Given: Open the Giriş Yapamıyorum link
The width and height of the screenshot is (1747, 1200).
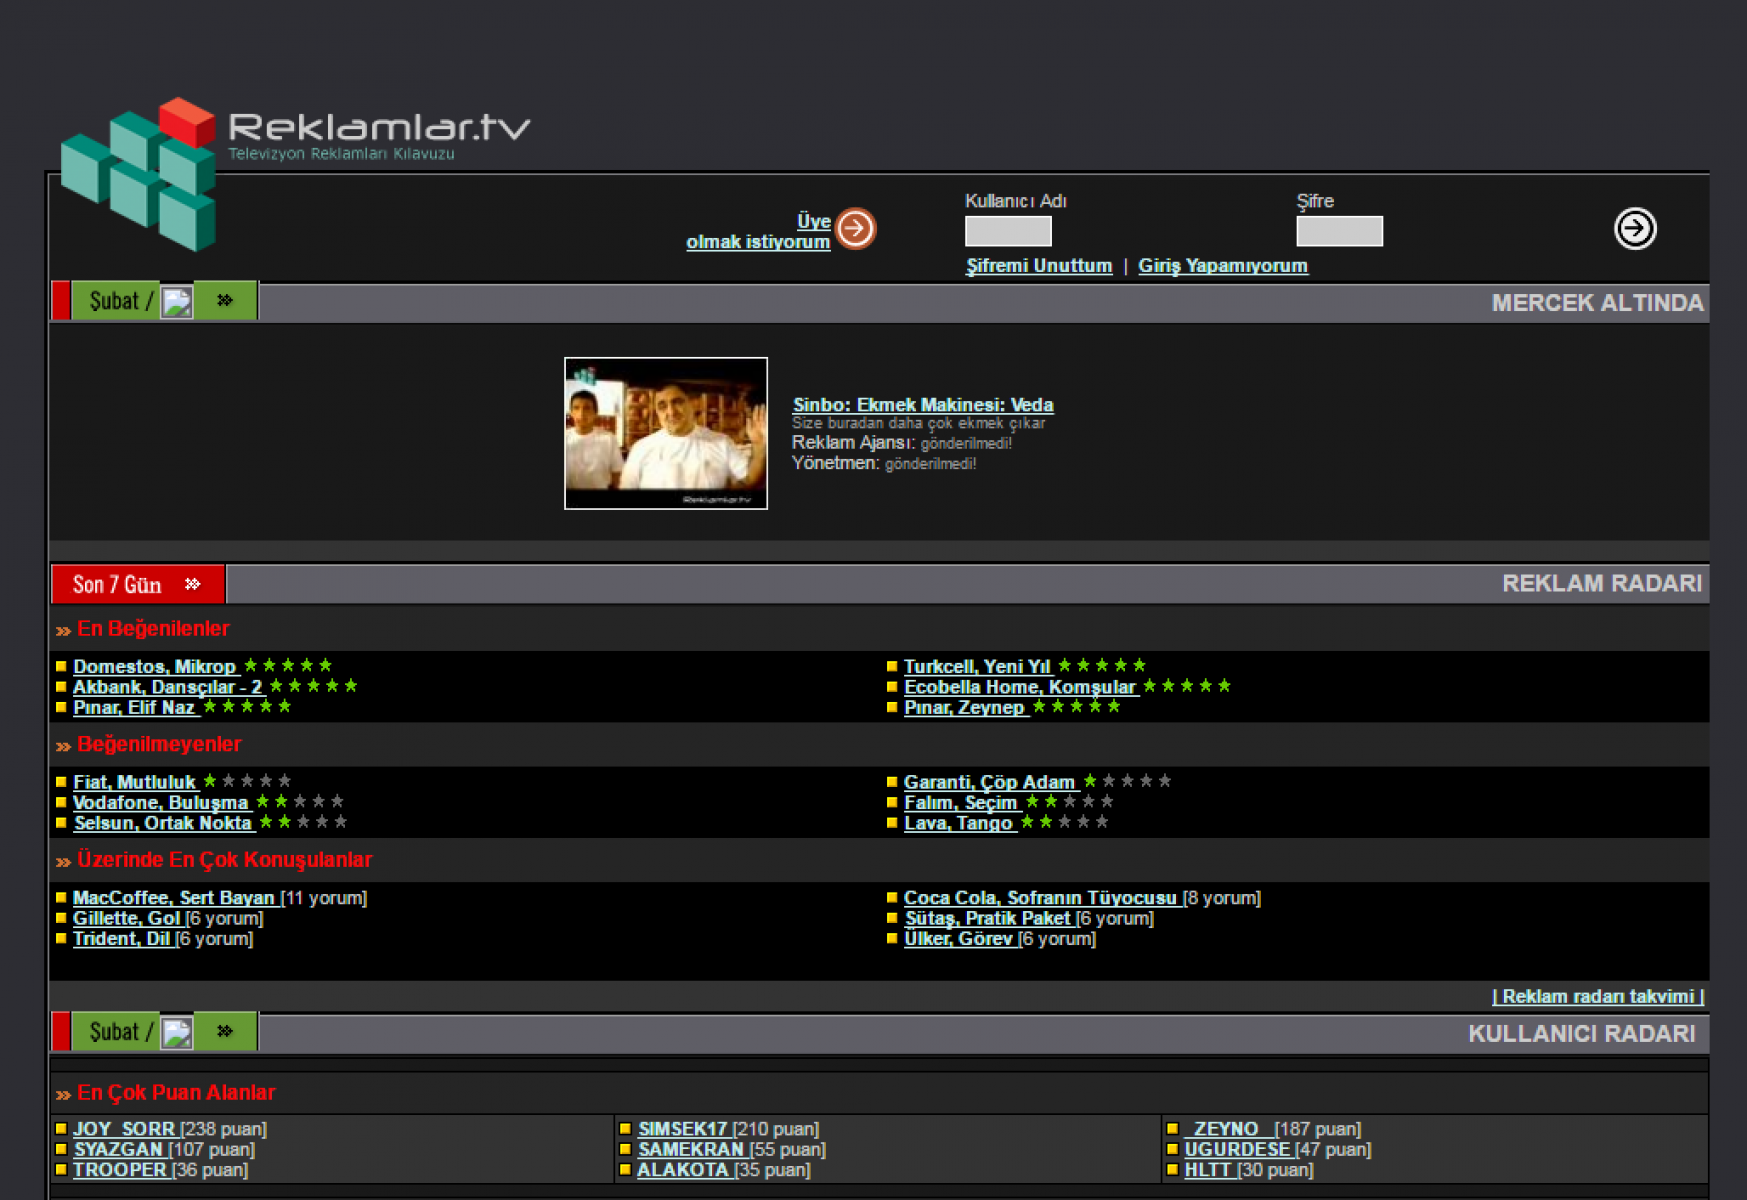Looking at the screenshot, I should (x=1222, y=266).
